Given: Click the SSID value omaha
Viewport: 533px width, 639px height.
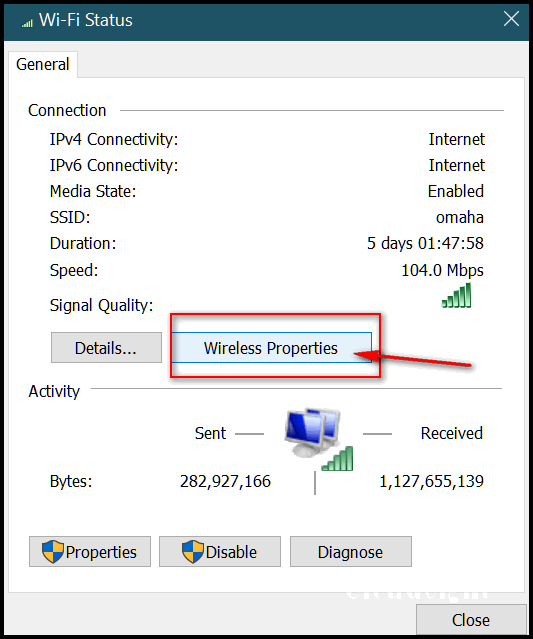Looking at the screenshot, I should pos(460,217).
